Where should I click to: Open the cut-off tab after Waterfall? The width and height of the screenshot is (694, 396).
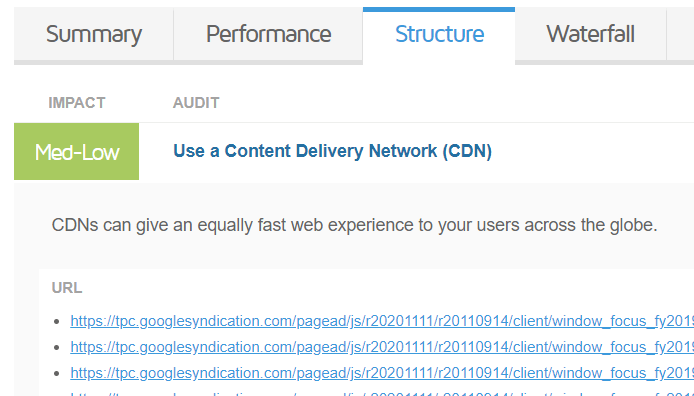coord(680,34)
